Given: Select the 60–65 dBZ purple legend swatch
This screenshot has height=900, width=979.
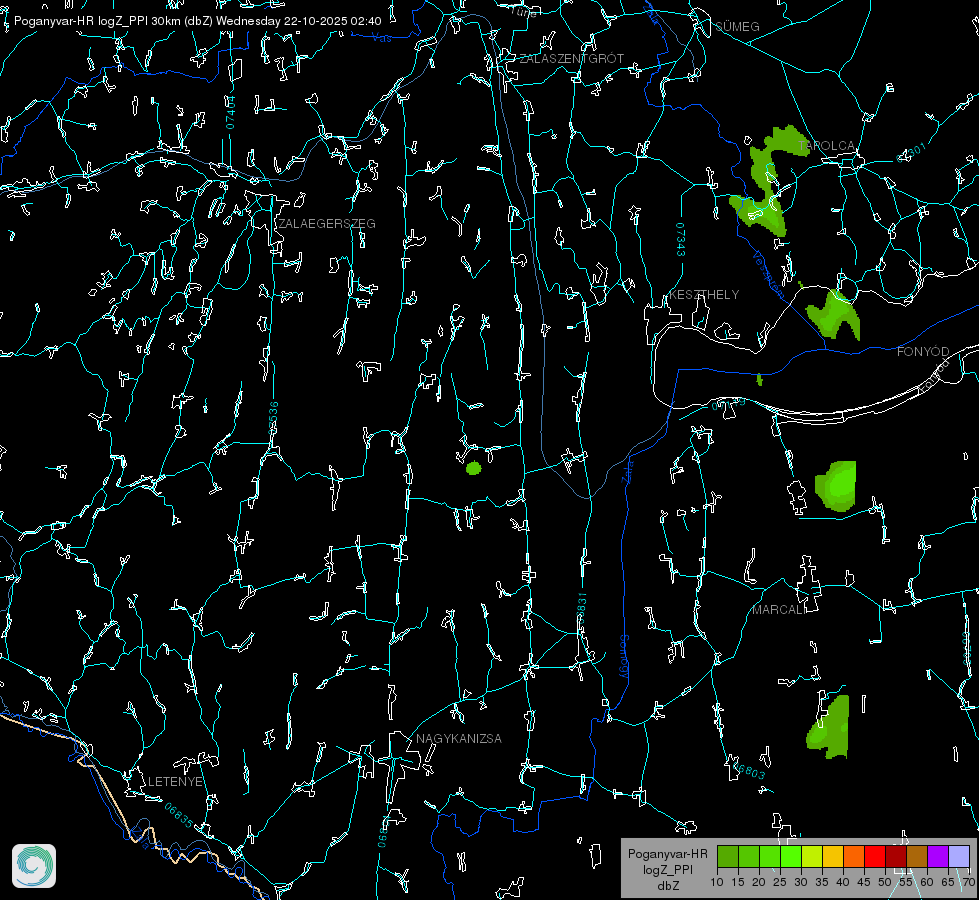Looking at the screenshot, I should (938, 856).
